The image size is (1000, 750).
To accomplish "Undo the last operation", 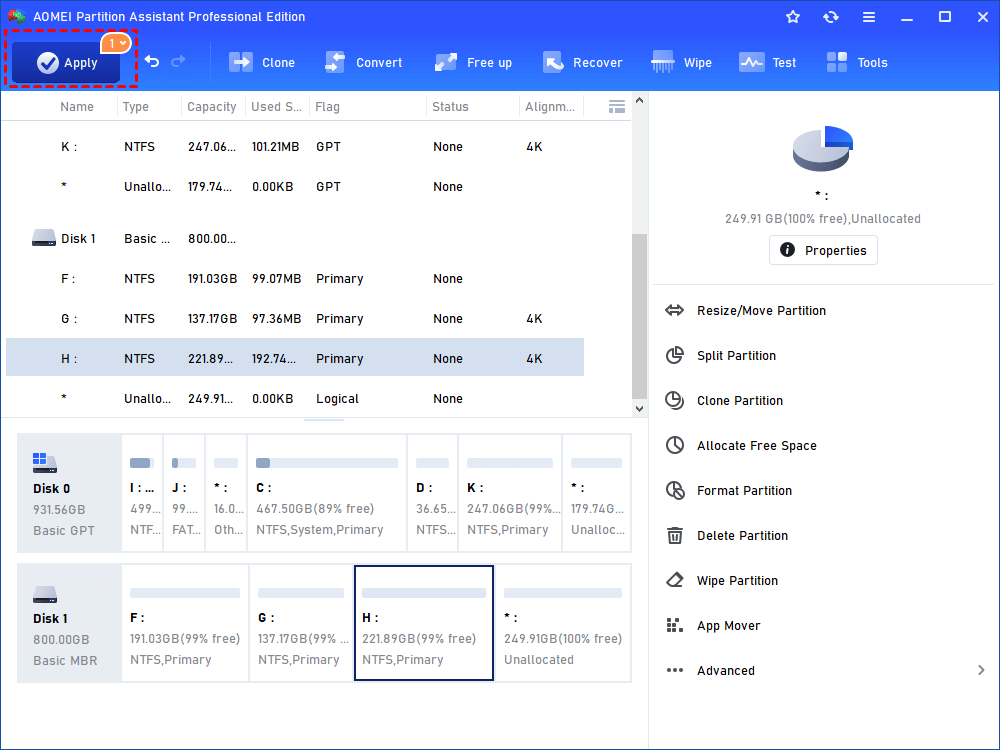I will click(x=152, y=61).
